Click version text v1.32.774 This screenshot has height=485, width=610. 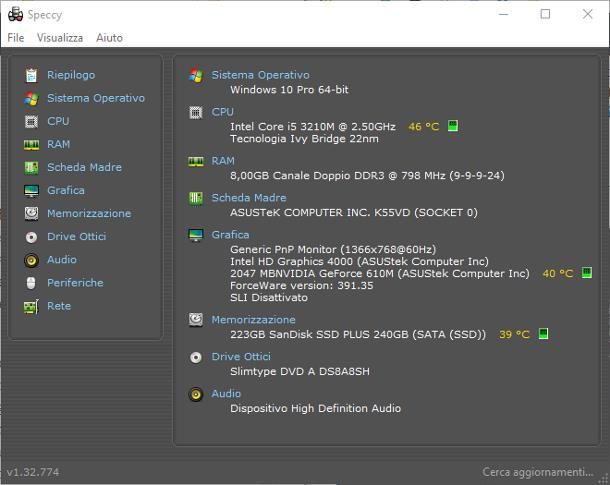point(33,472)
